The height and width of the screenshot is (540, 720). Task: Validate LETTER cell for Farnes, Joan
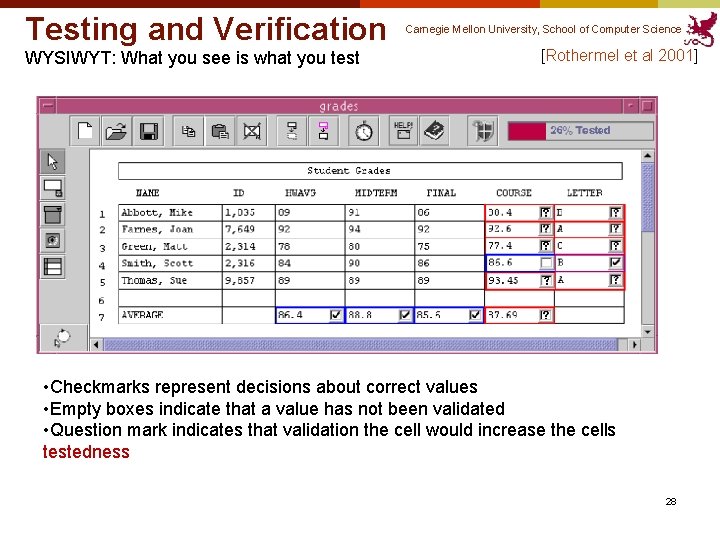pos(615,229)
